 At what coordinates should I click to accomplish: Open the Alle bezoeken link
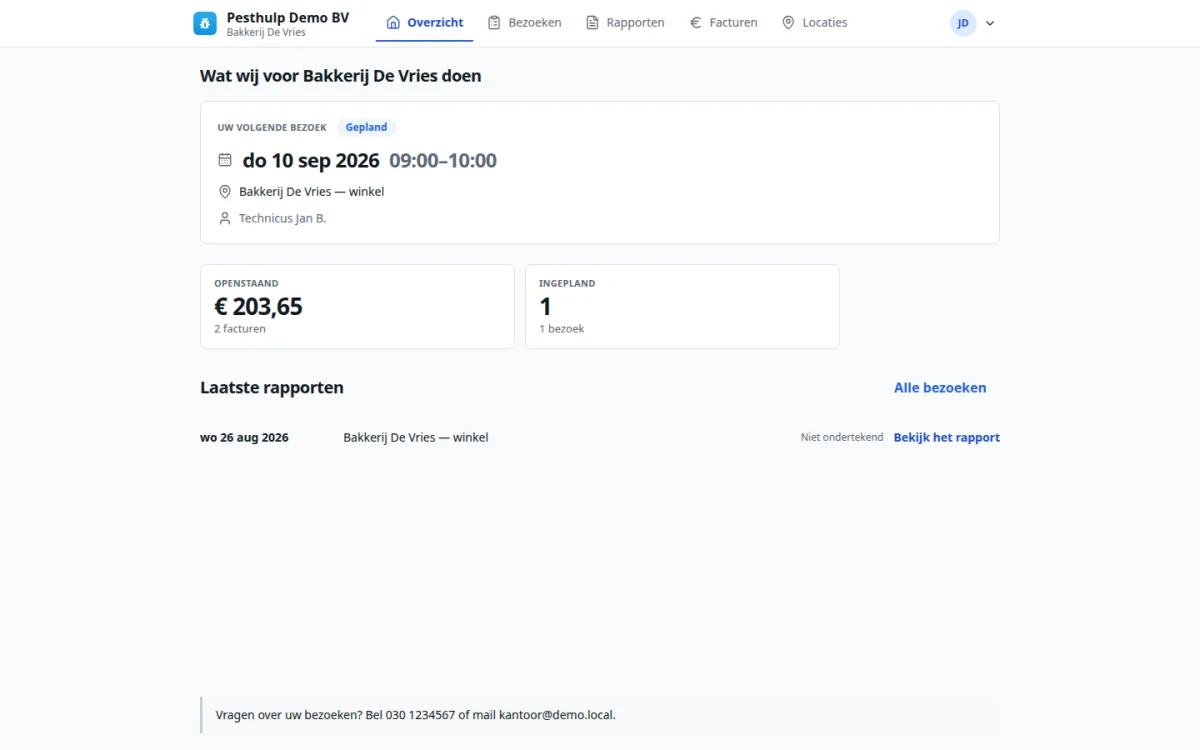(940, 388)
